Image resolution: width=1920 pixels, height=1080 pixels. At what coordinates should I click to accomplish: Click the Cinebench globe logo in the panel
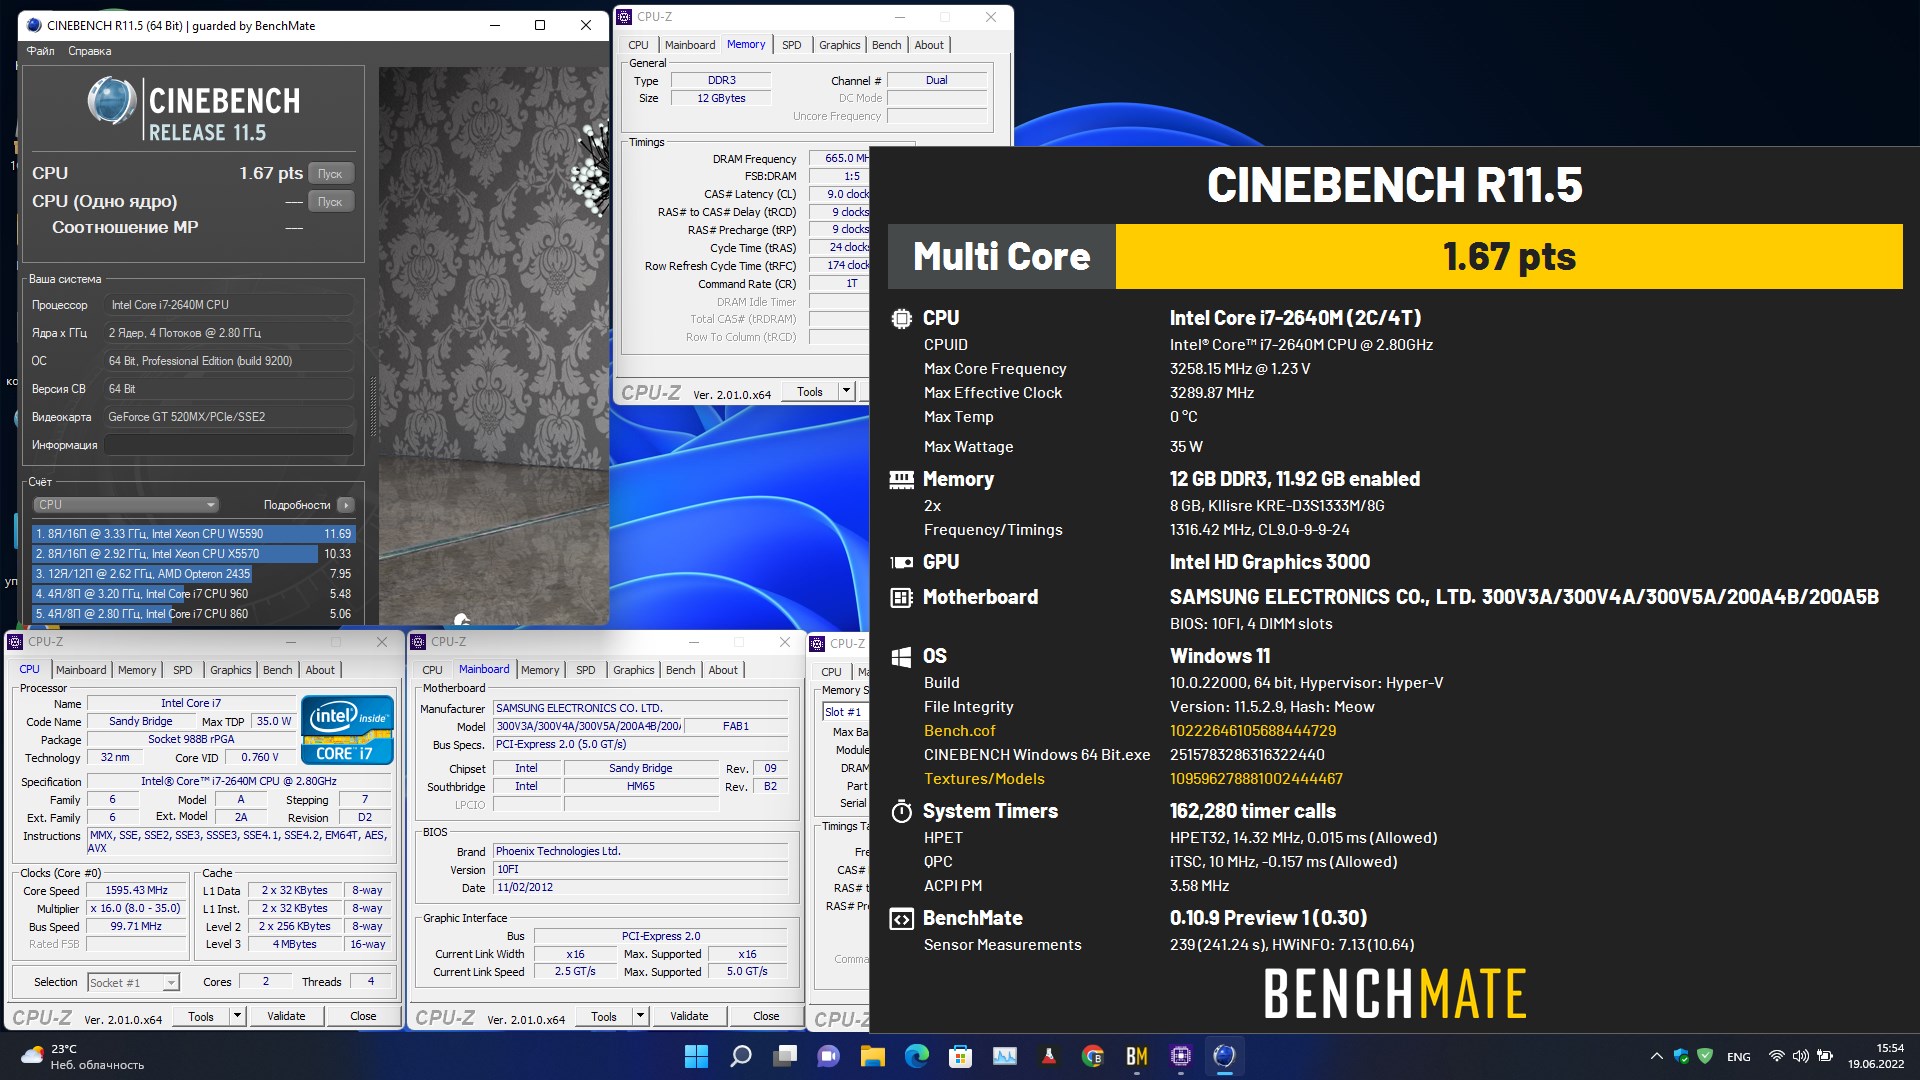[x=111, y=102]
